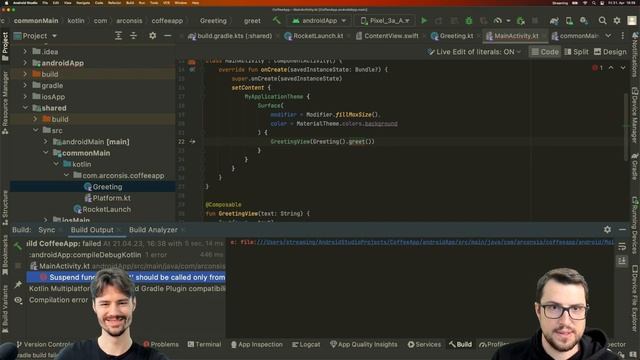Screen dimensions: 640x360
Task: Click the gutter run icon at line 22
Action: (192, 142)
